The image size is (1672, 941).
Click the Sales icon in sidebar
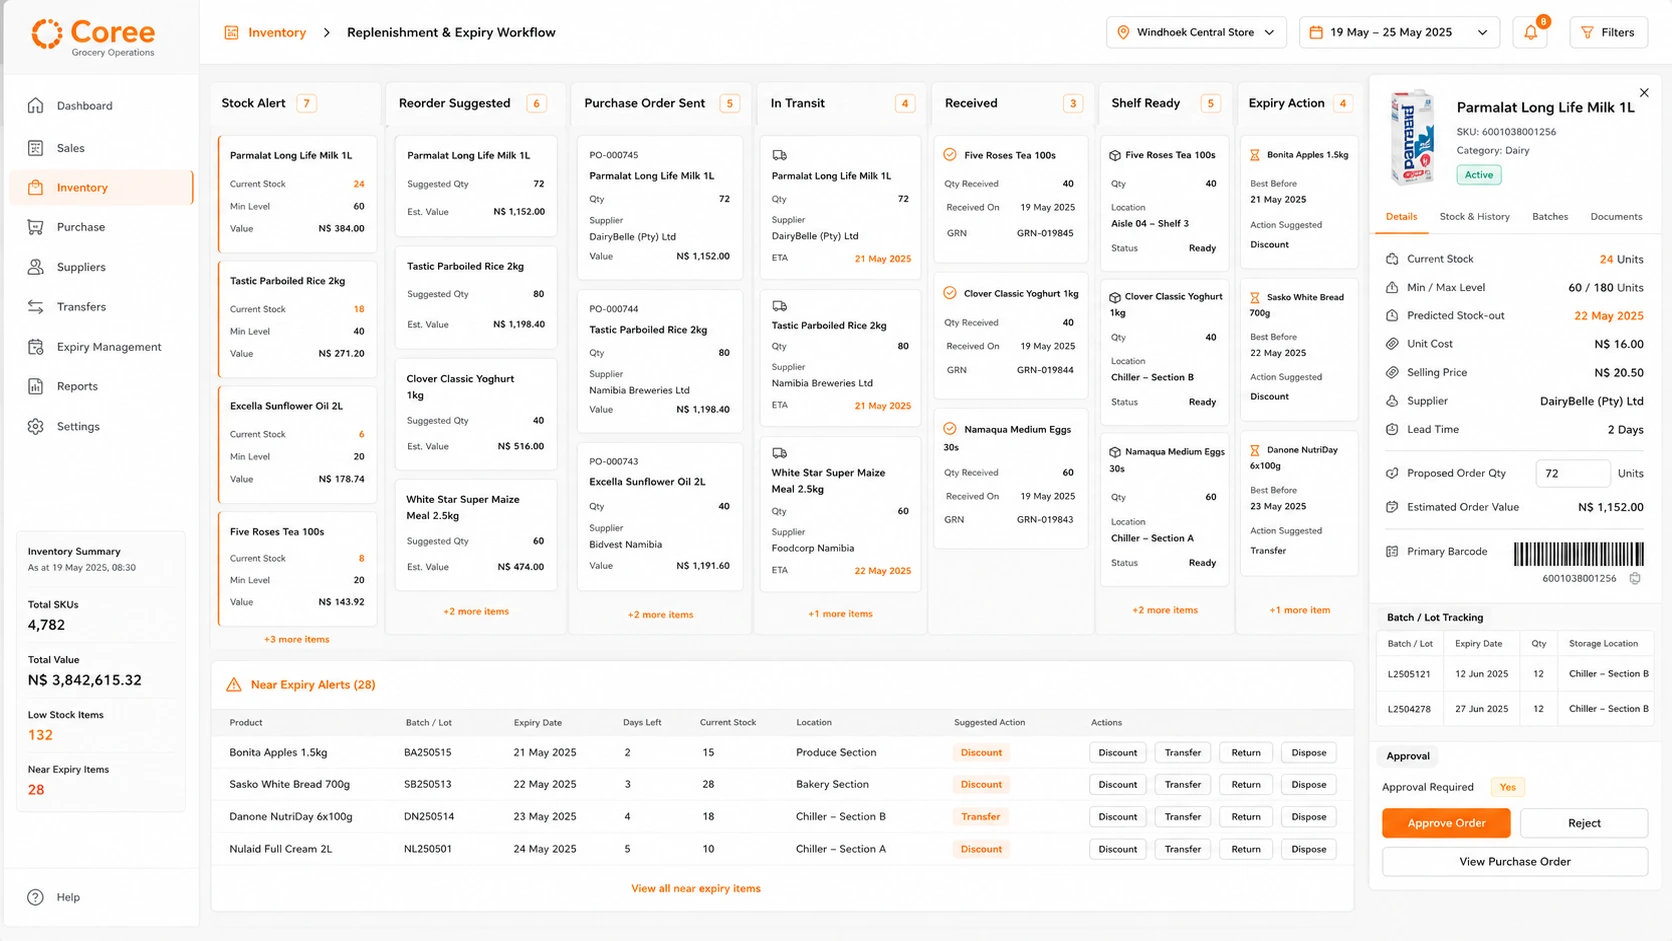click(x=36, y=148)
